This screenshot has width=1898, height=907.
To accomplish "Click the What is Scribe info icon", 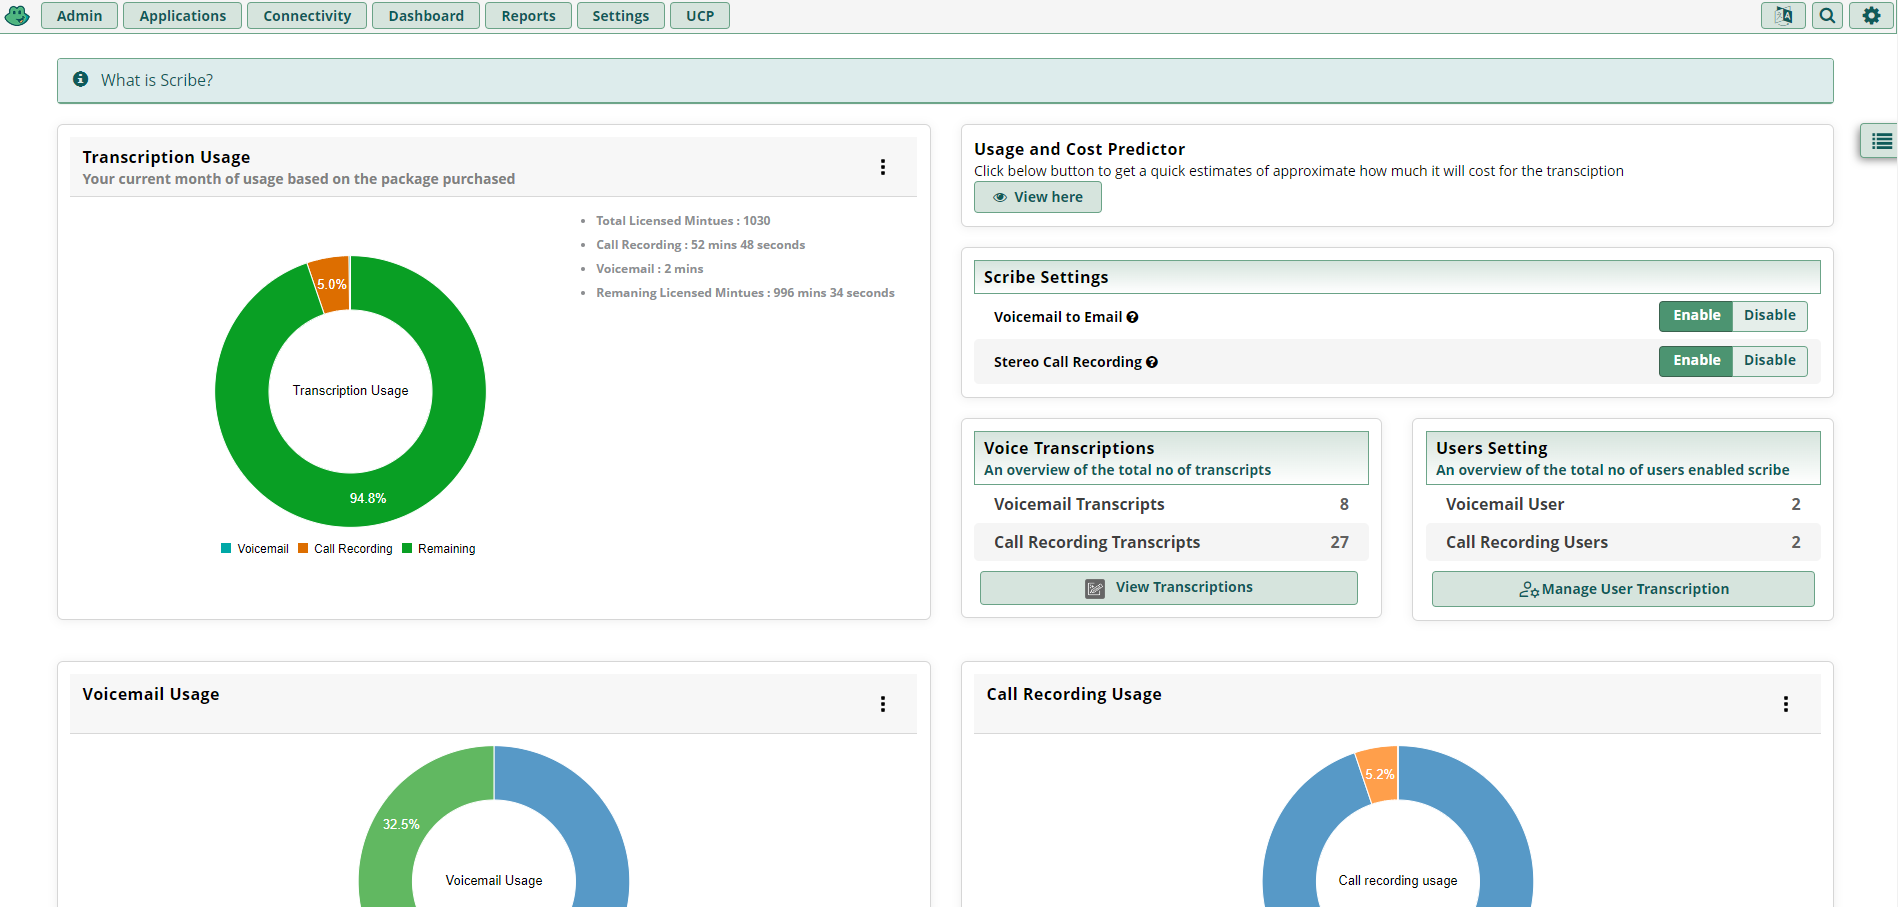I will (x=81, y=80).
